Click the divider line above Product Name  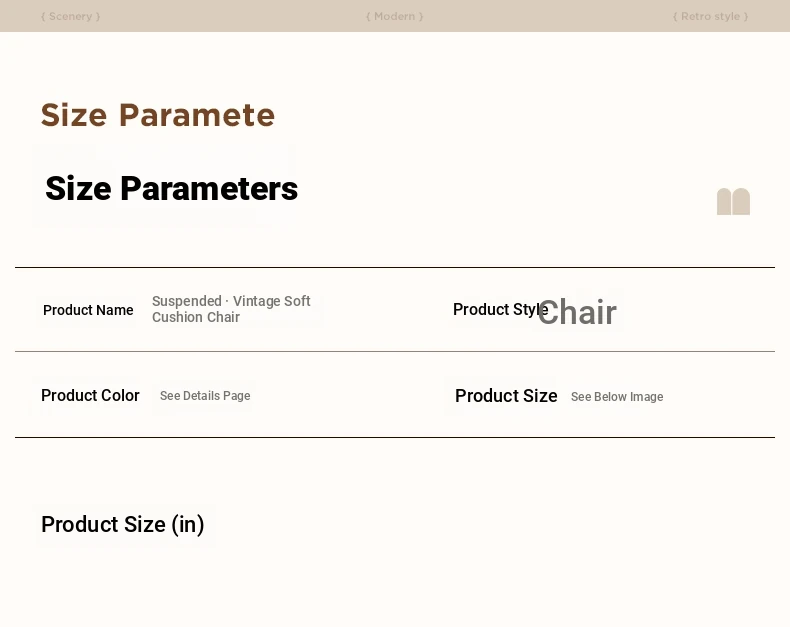pos(394,267)
